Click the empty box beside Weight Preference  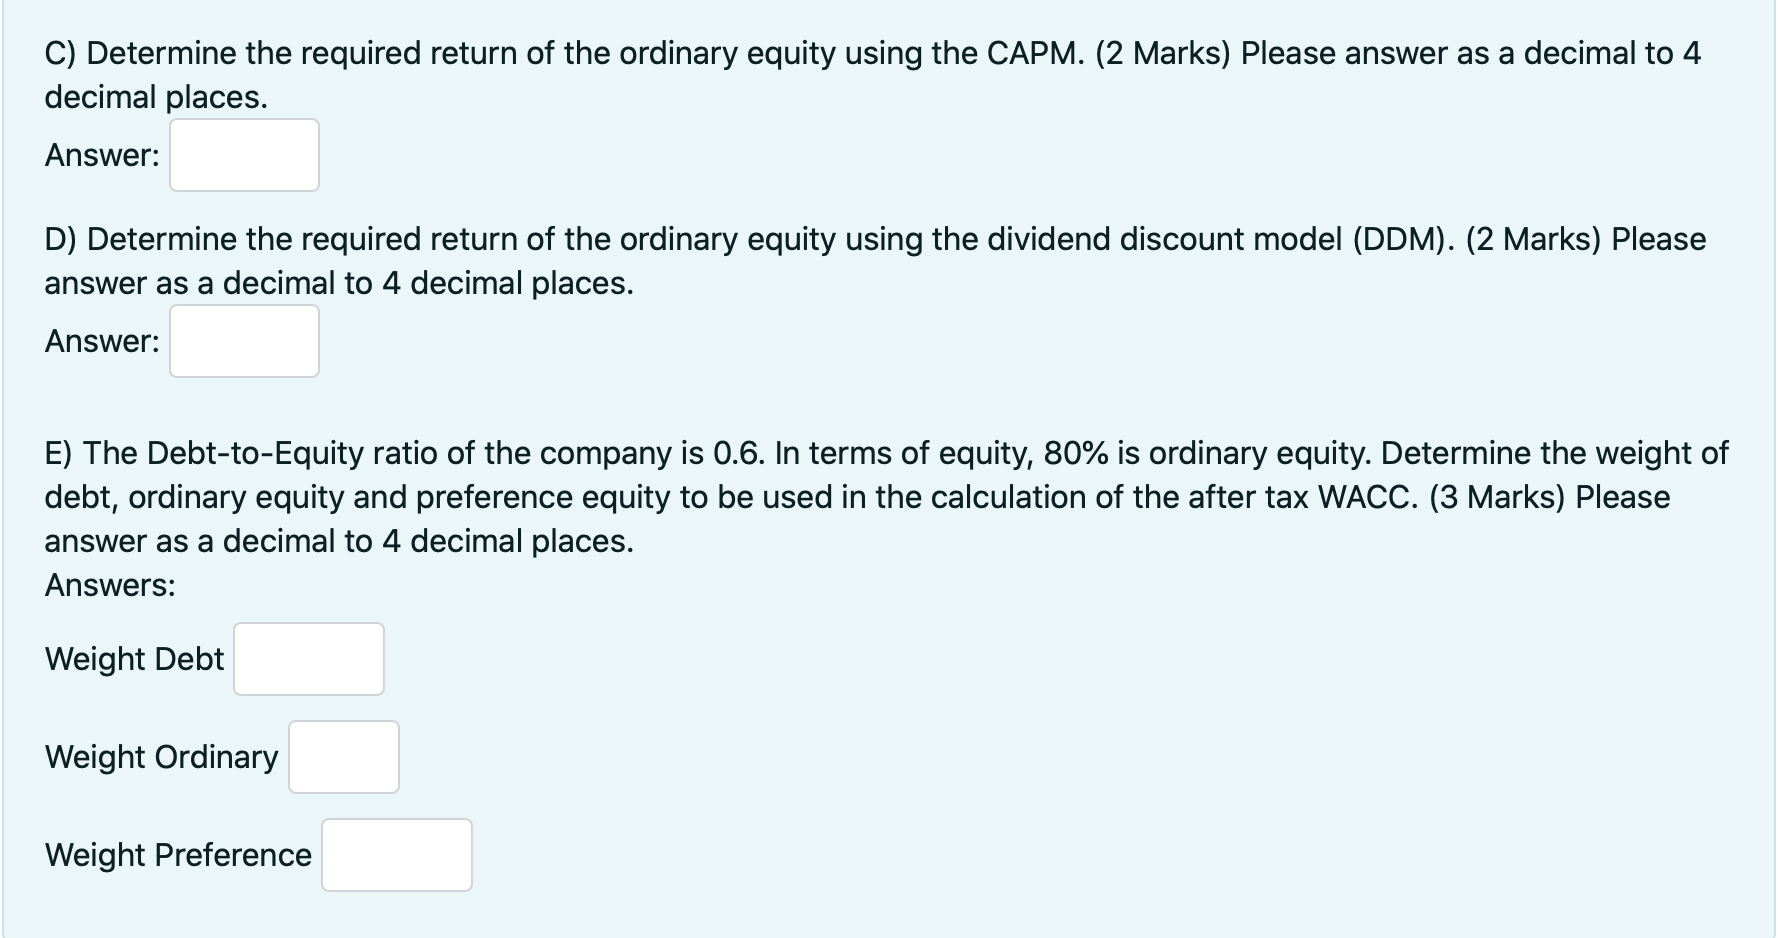pyautogui.click(x=396, y=854)
